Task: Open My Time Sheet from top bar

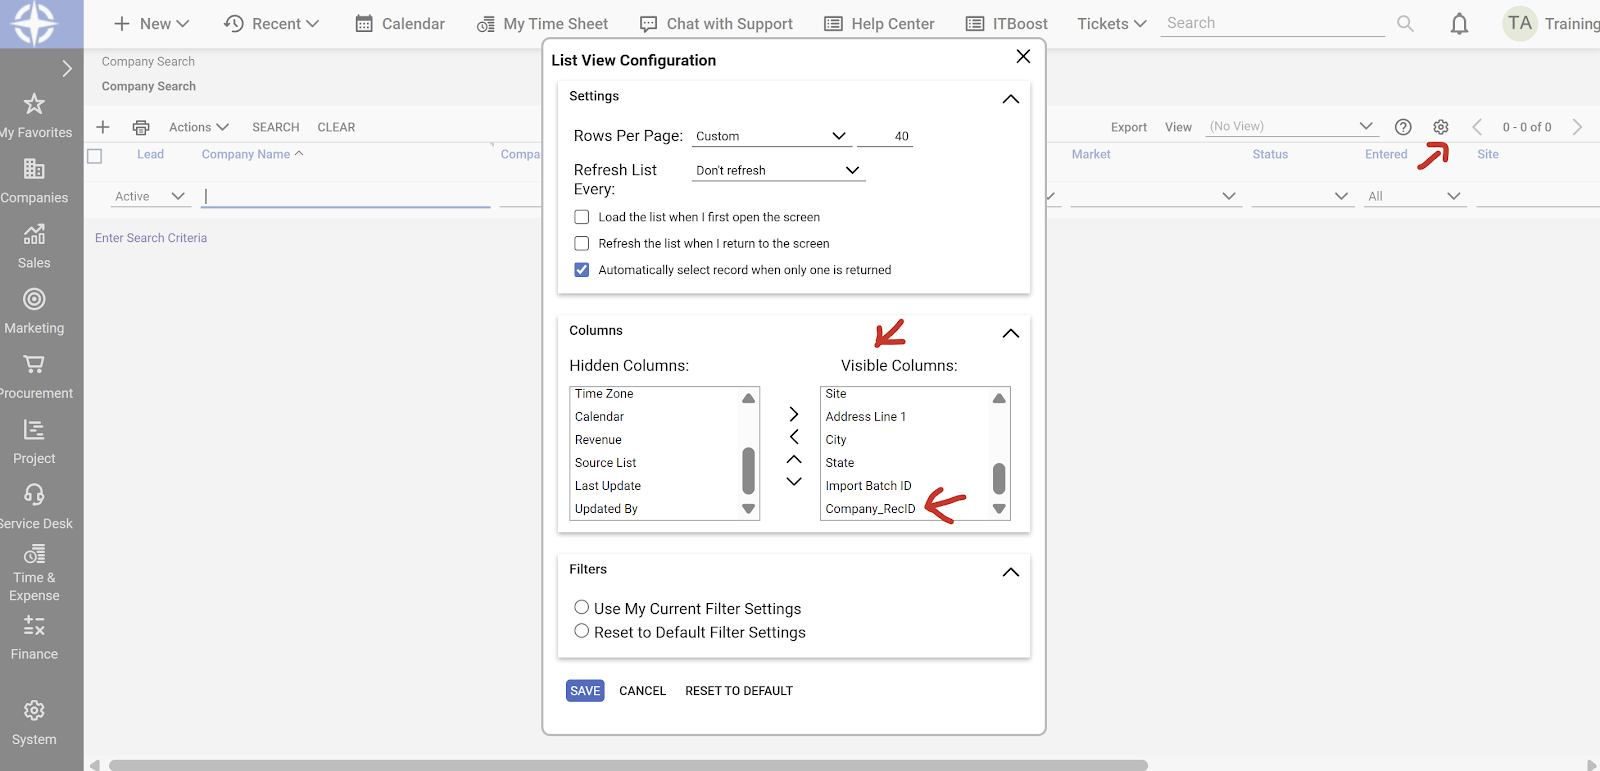Action: click(542, 24)
